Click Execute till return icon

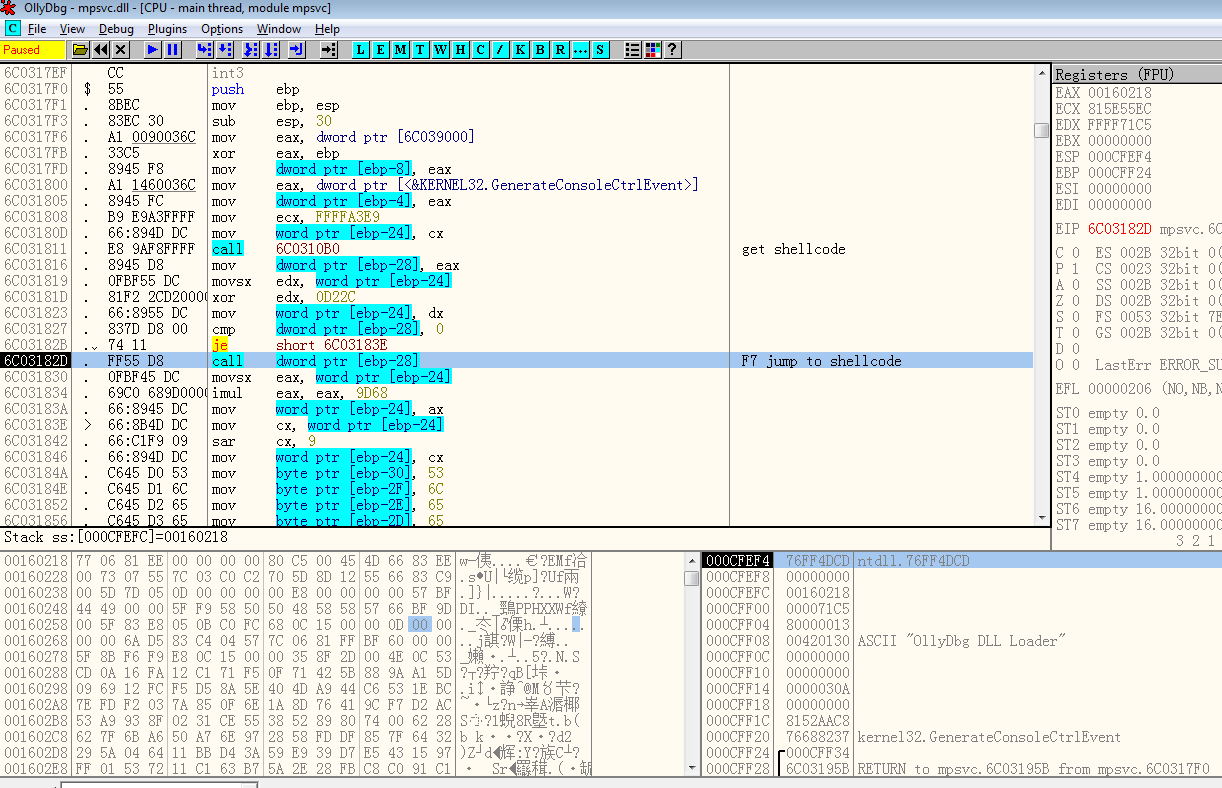click(x=296, y=49)
